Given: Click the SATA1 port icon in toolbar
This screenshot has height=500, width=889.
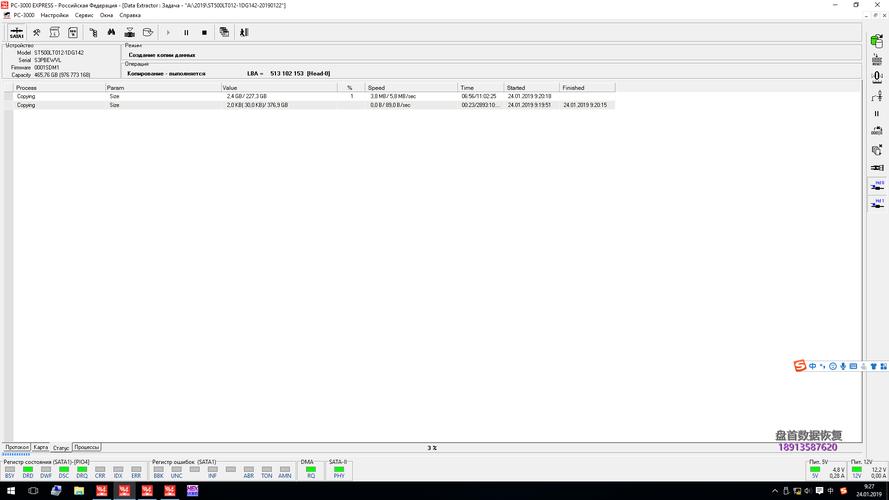Looking at the screenshot, I should point(16,32).
